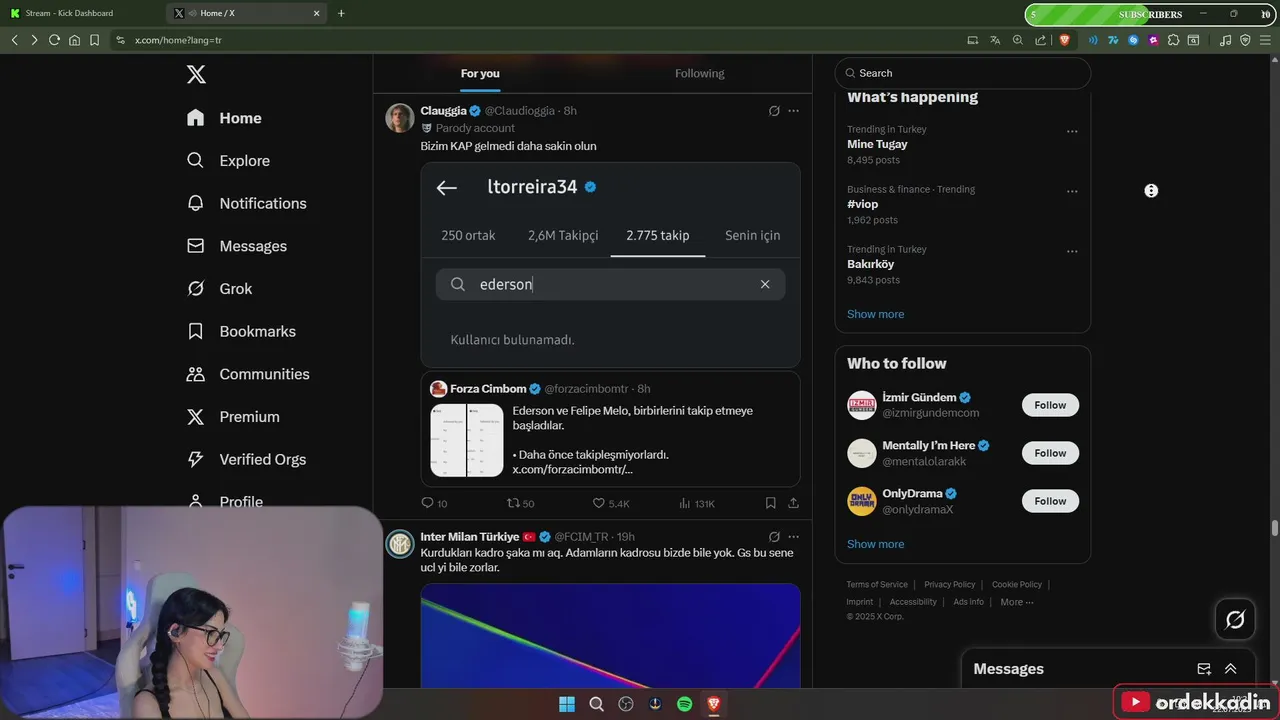The width and height of the screenshot is (1280, 720).
Task: Go to Home in the sidebar
Action: tap(224, 118)
